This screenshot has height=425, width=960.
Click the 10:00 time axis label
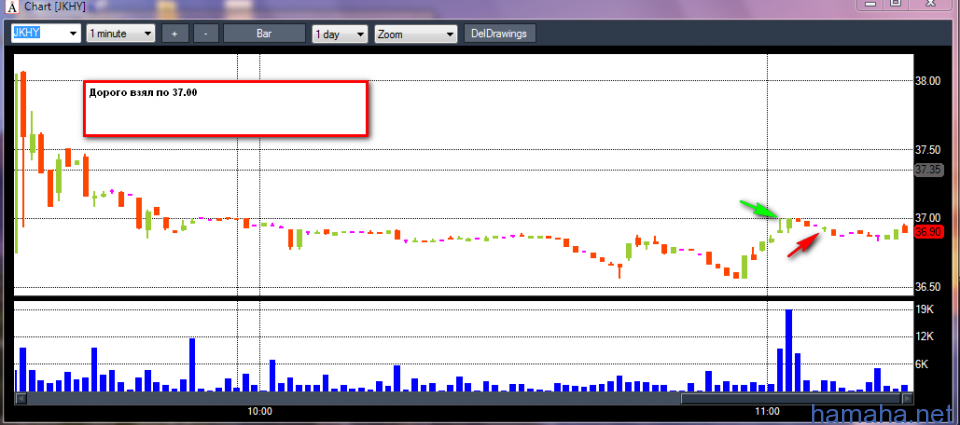[260, 411]
